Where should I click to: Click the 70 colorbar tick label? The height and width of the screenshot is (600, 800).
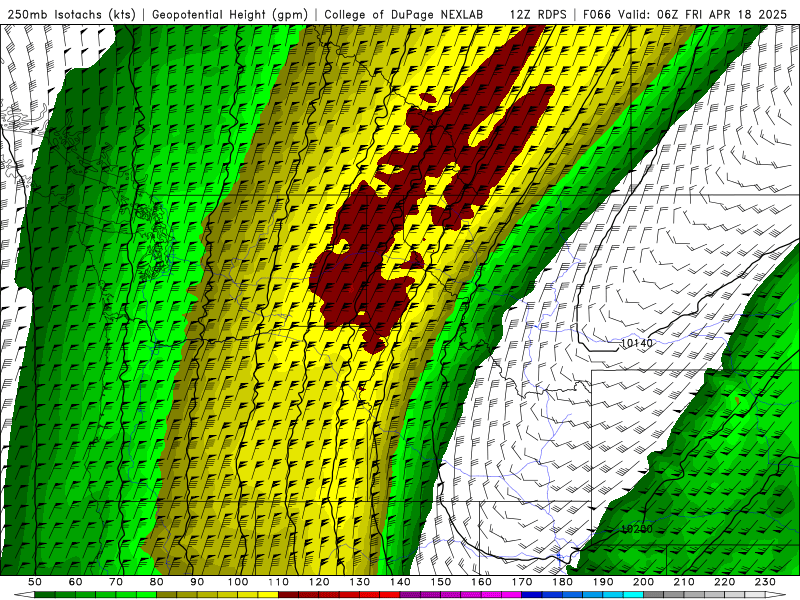(x=116, y=582)
